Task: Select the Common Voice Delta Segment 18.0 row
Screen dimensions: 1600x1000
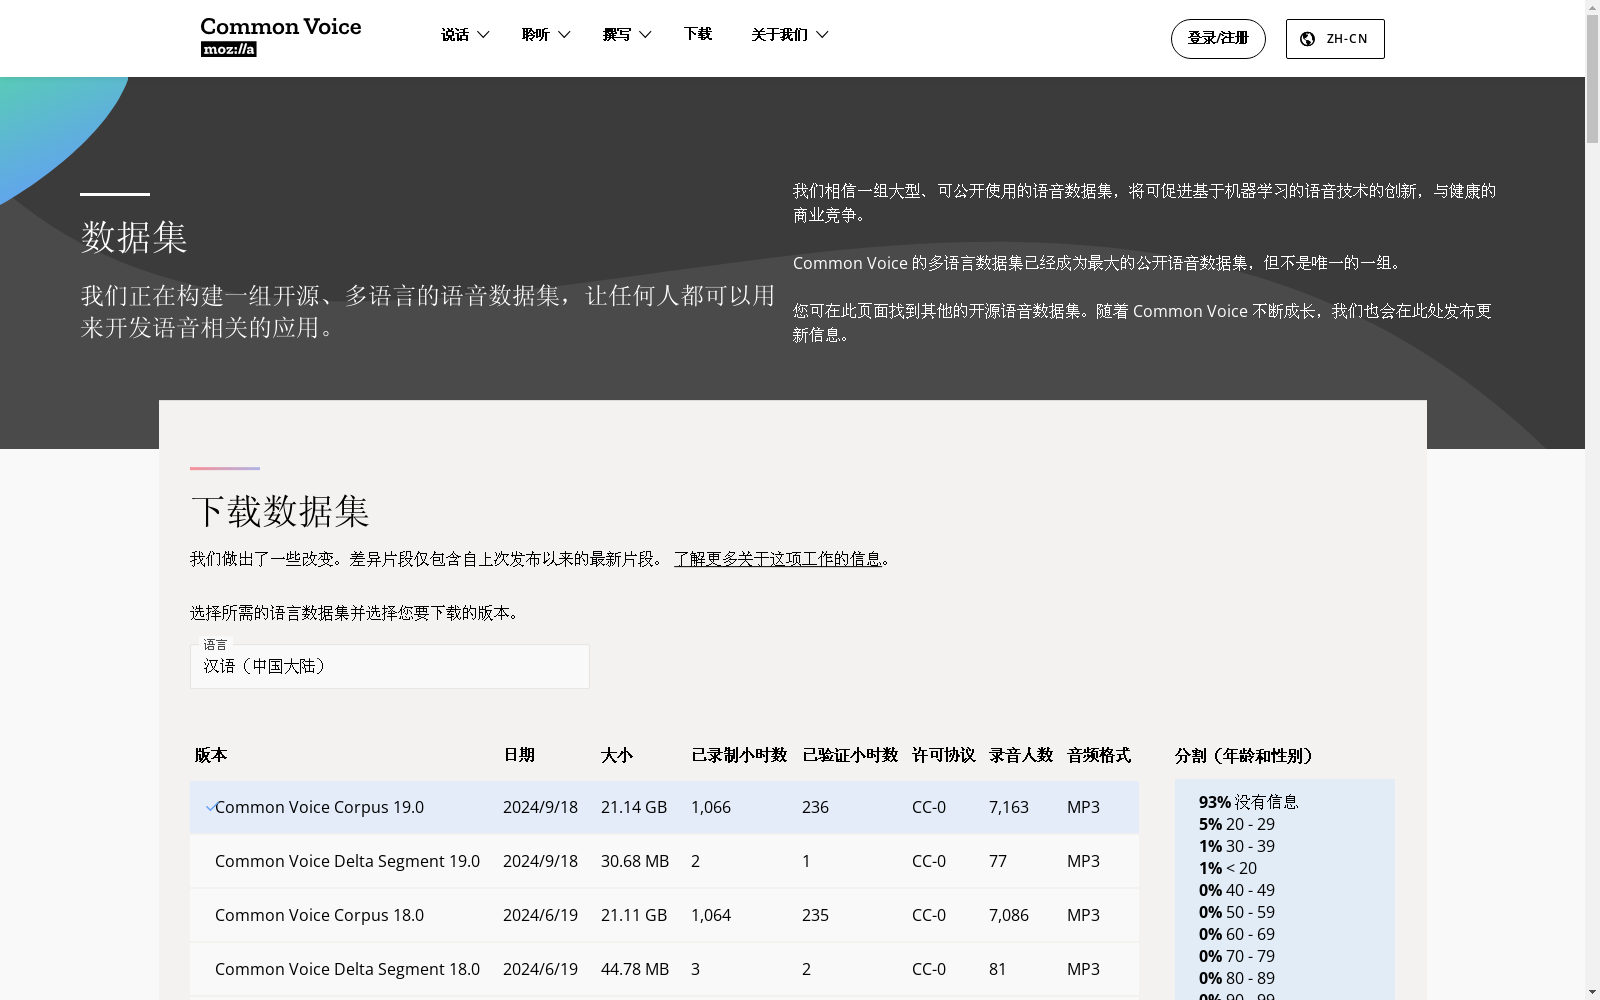Action: [x=664, y=969]
